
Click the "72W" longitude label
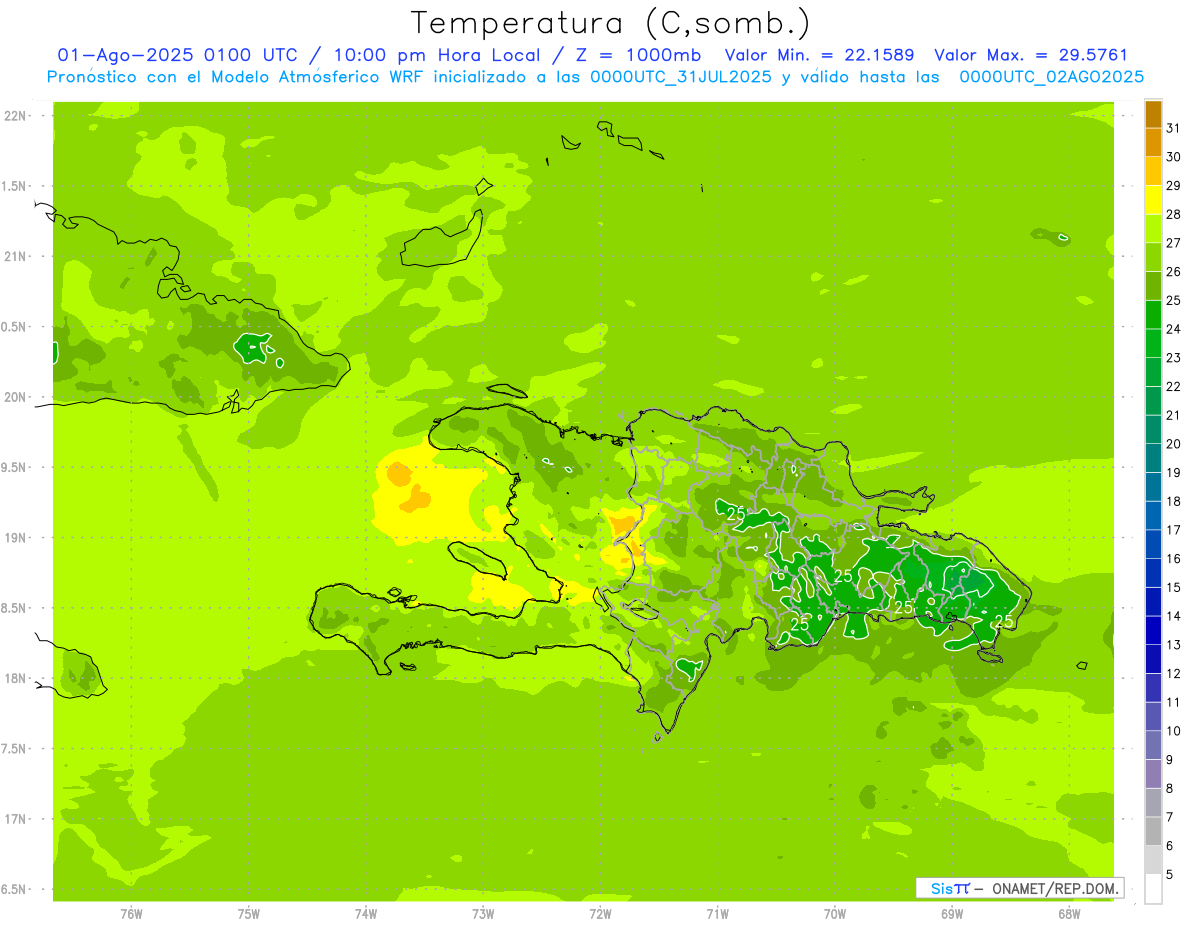[x=600, y=913]
